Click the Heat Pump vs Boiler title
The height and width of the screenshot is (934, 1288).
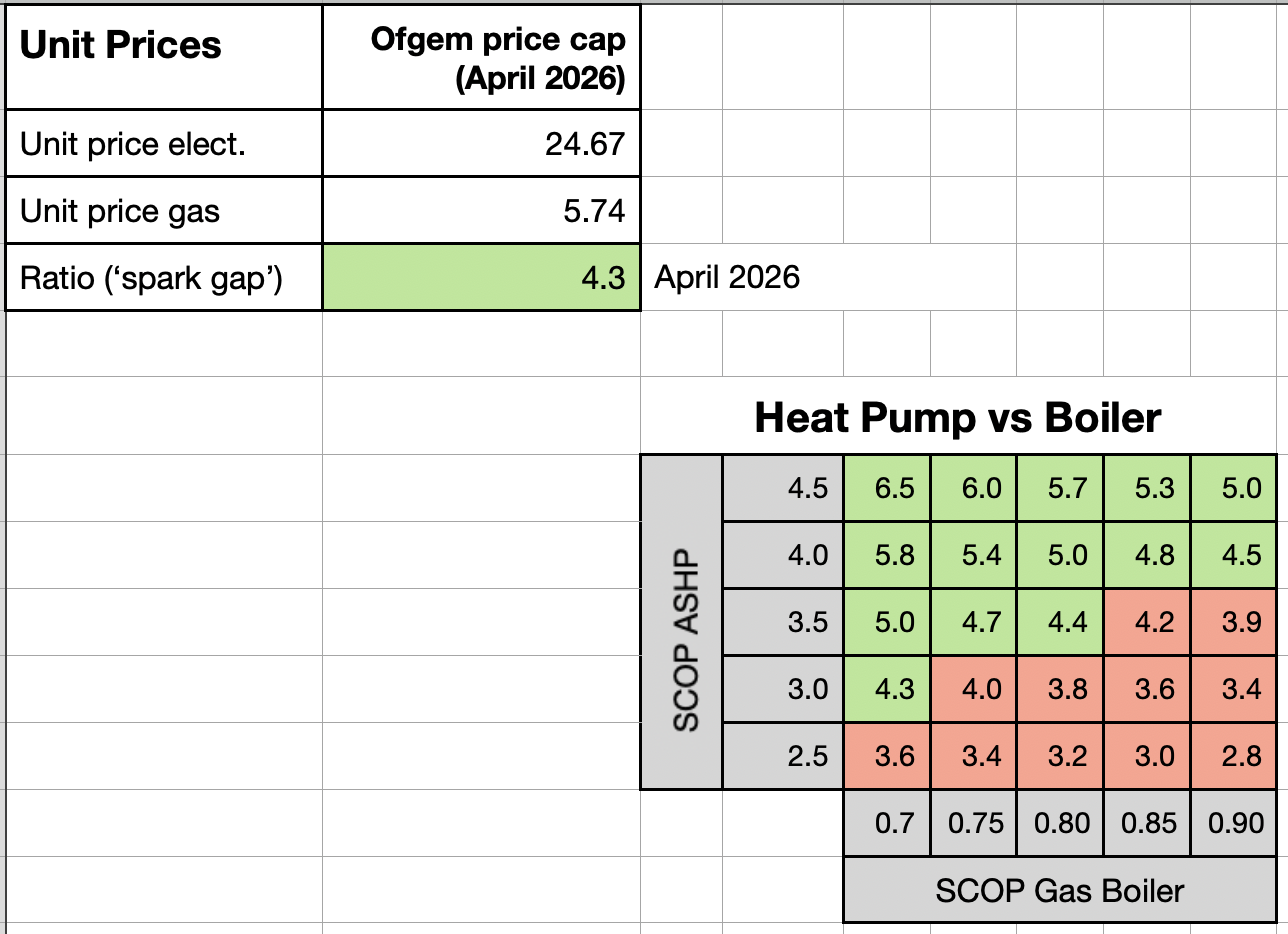[x=958, y=417]
